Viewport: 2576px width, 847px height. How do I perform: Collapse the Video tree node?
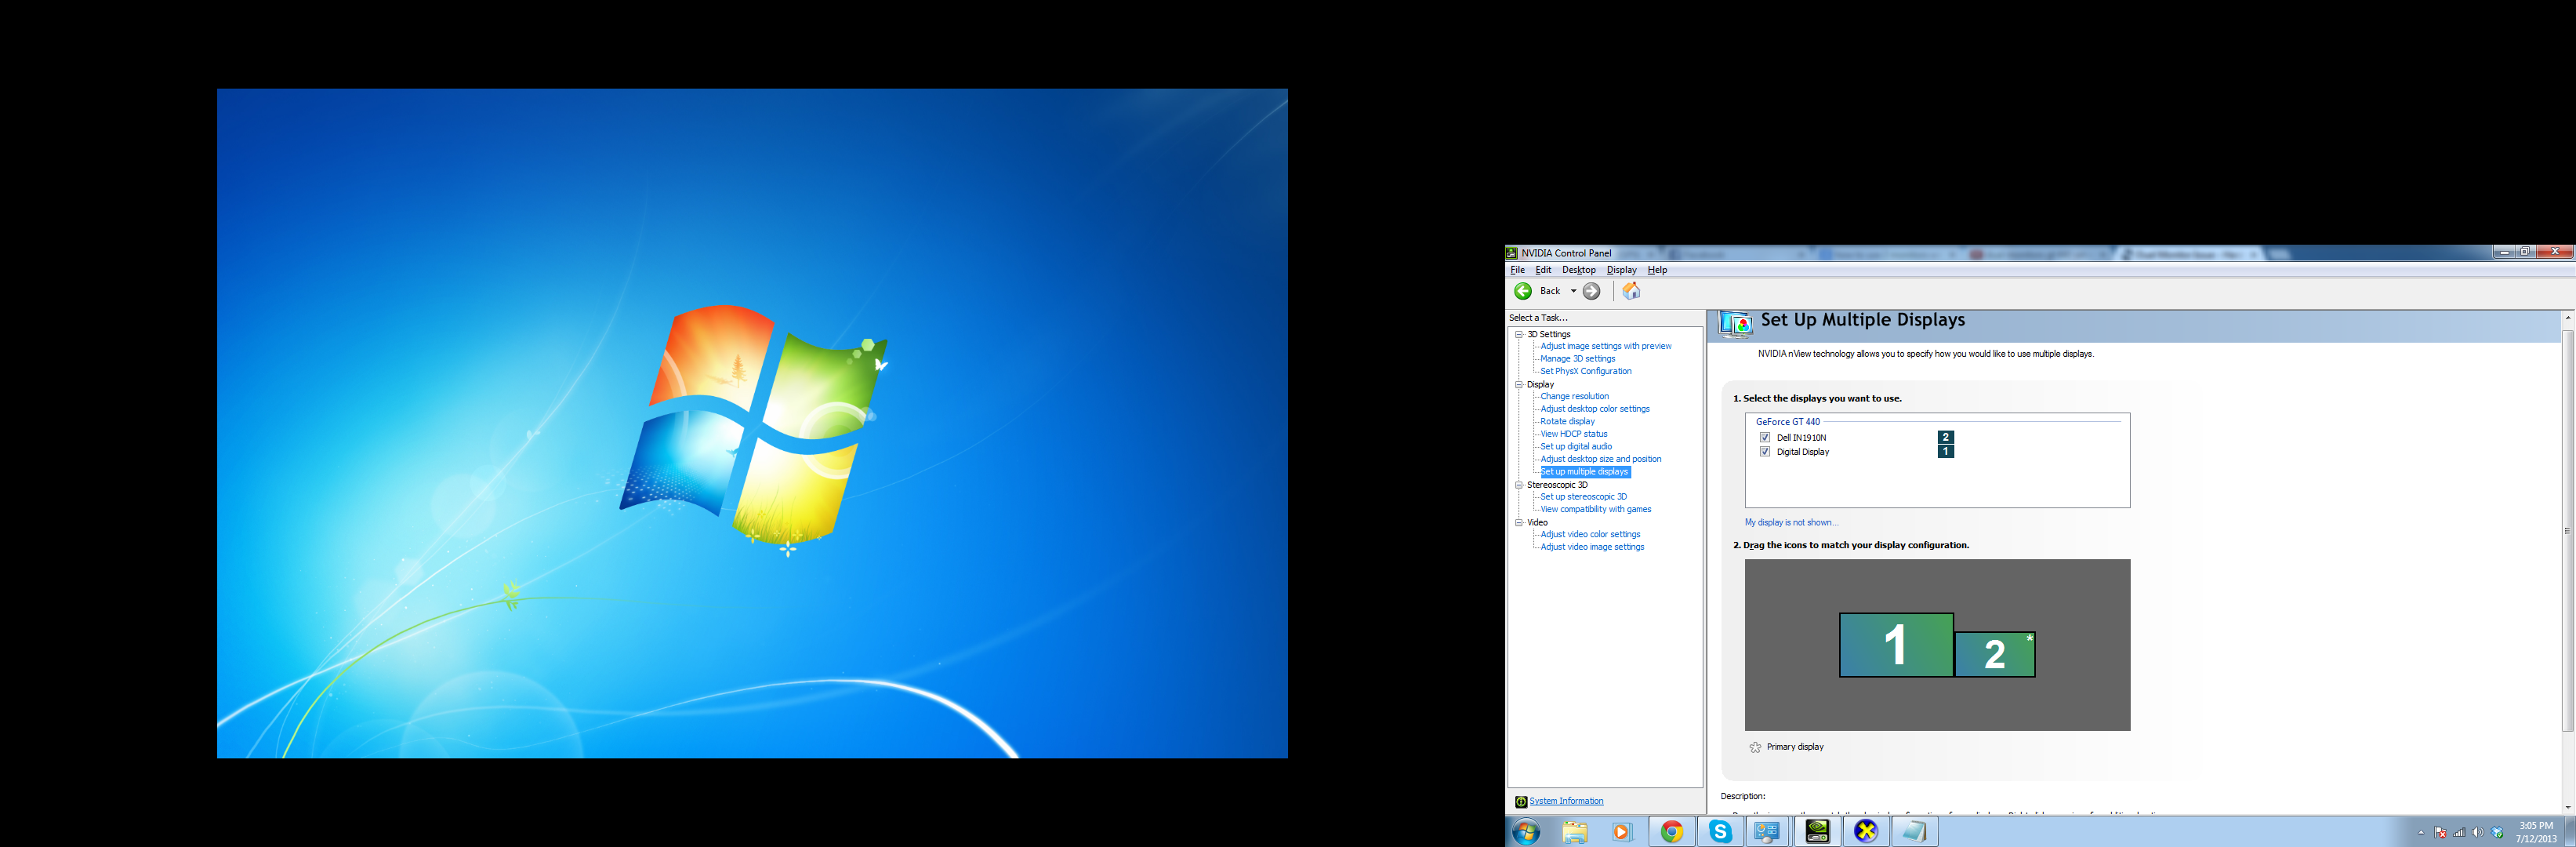coord(1519,522)
